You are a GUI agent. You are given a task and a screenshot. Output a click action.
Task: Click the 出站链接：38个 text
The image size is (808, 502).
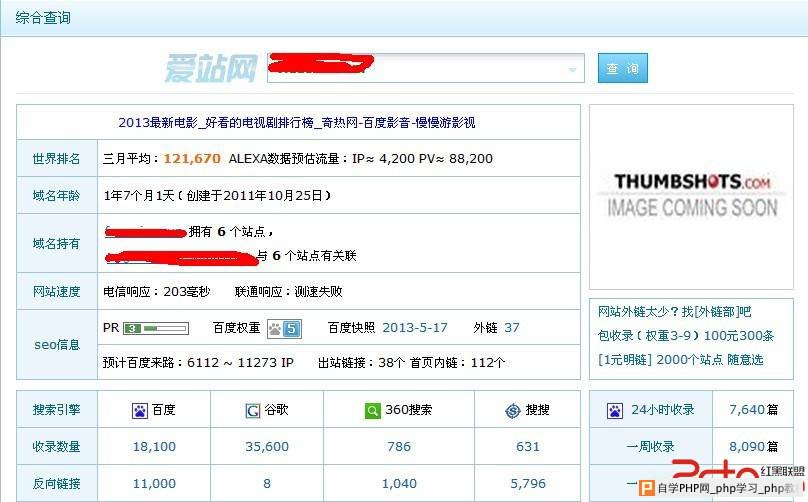361,363
